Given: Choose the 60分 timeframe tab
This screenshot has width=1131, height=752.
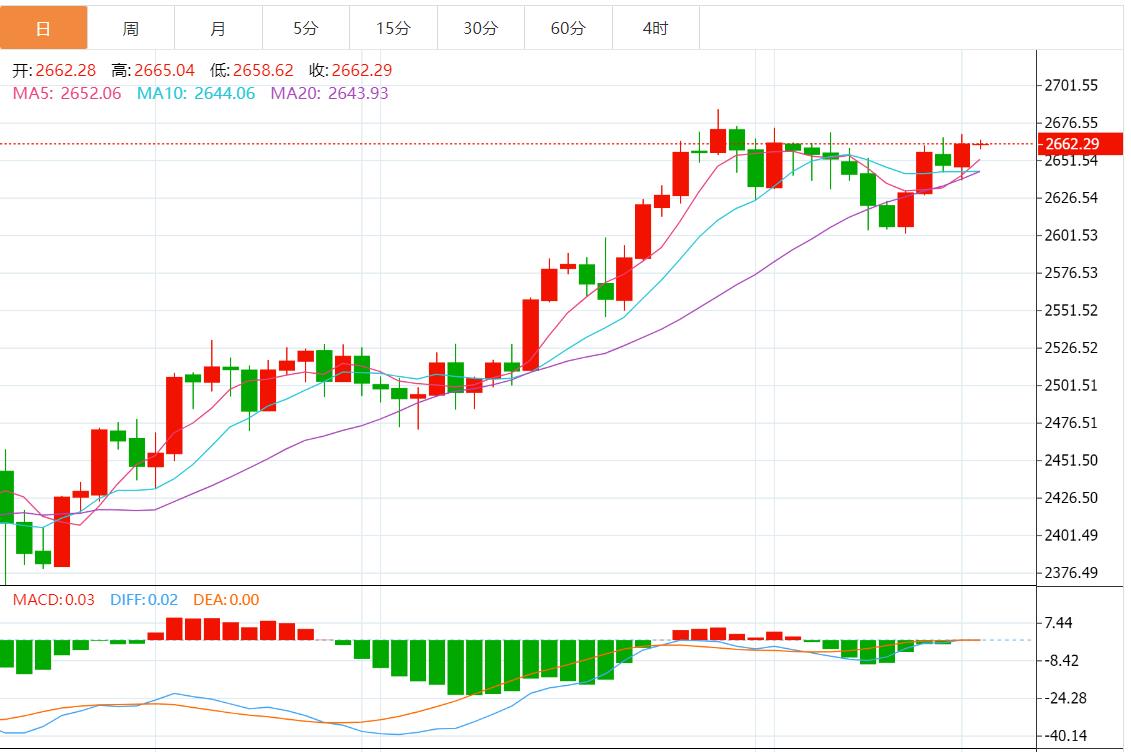Looking at the screenshot, I should (568, 28).
